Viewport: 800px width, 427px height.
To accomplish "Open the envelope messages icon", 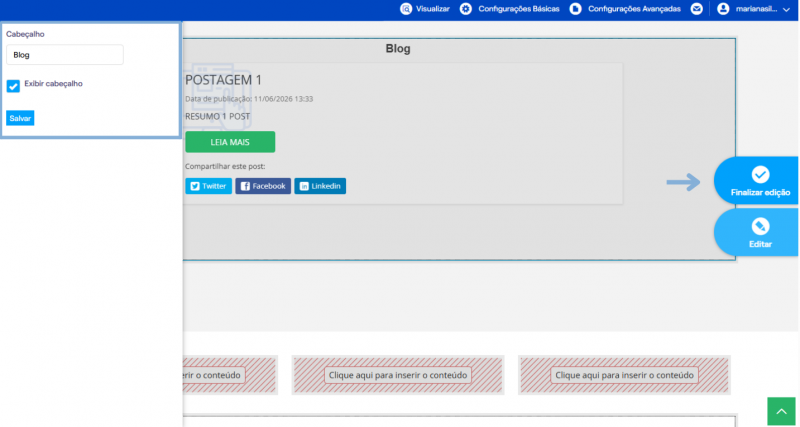I will pyautogui.click(x=696, y=9).
